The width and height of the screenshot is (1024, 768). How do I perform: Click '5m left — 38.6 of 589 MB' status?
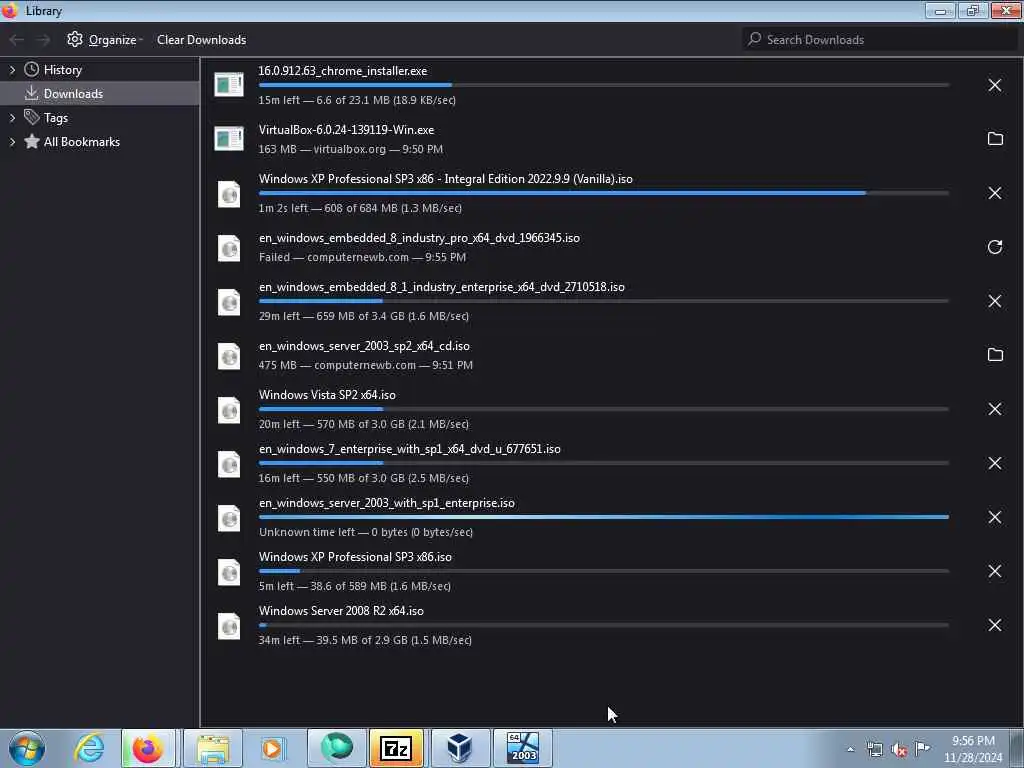coord(354,586)
